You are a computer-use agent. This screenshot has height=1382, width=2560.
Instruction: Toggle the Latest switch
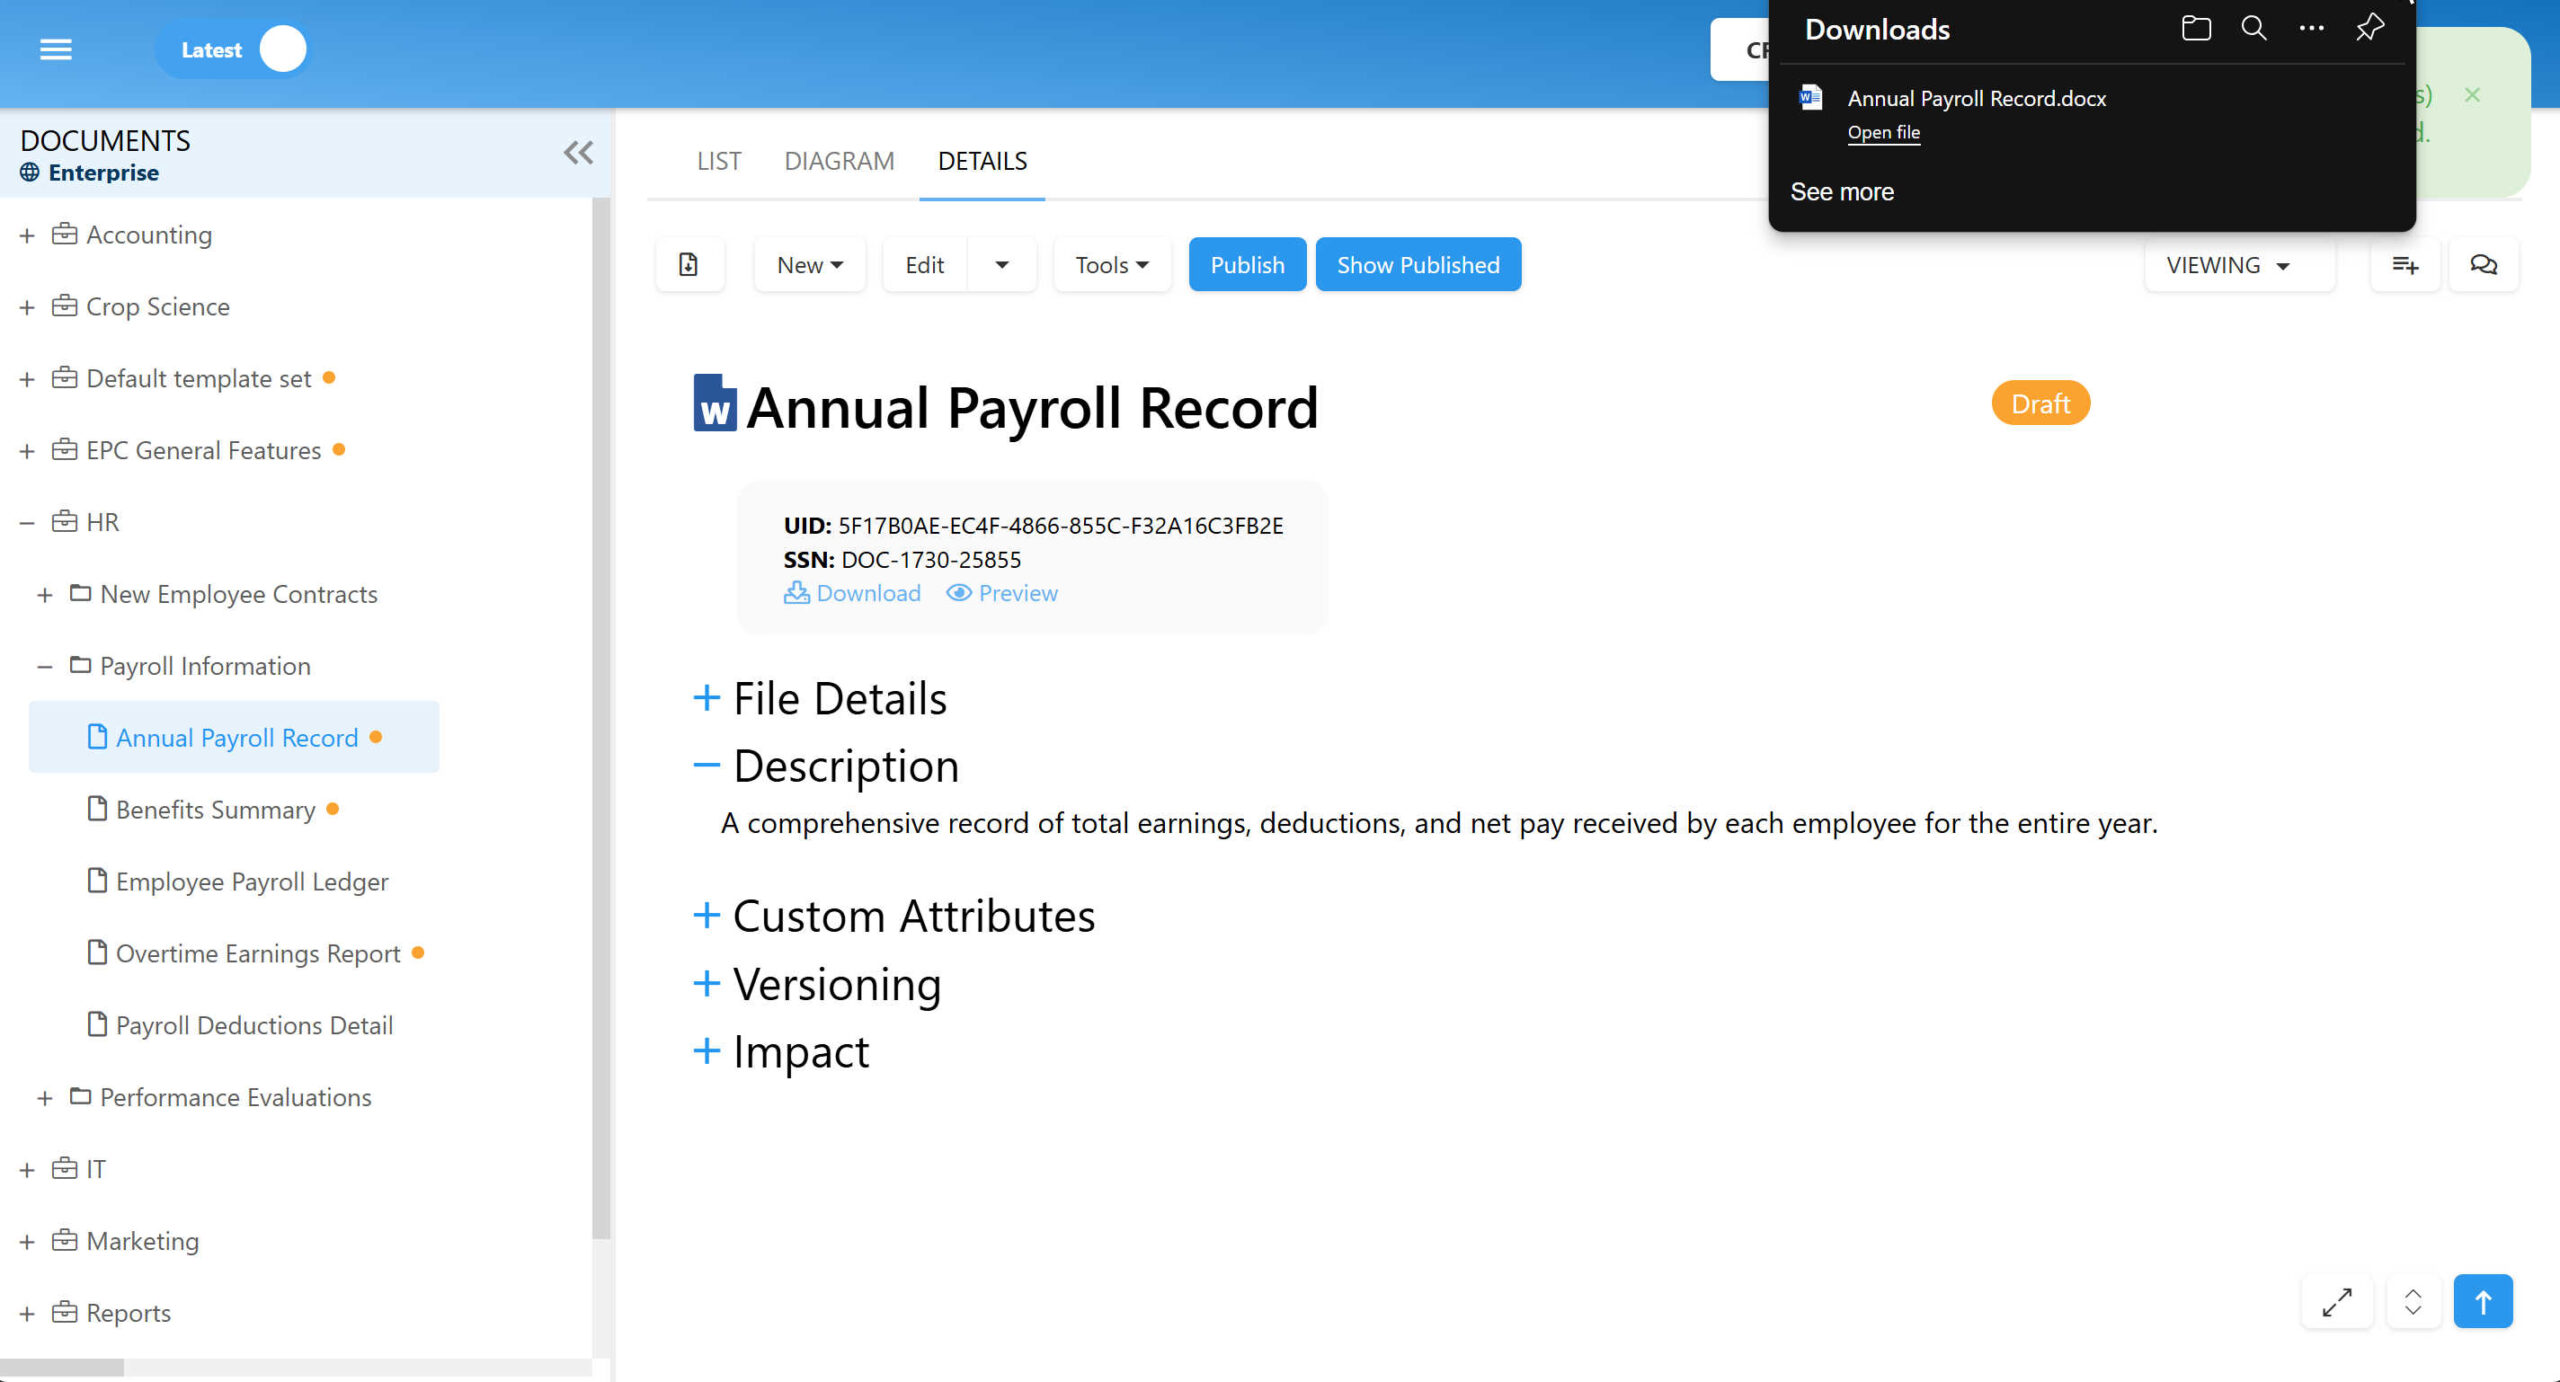282,49
